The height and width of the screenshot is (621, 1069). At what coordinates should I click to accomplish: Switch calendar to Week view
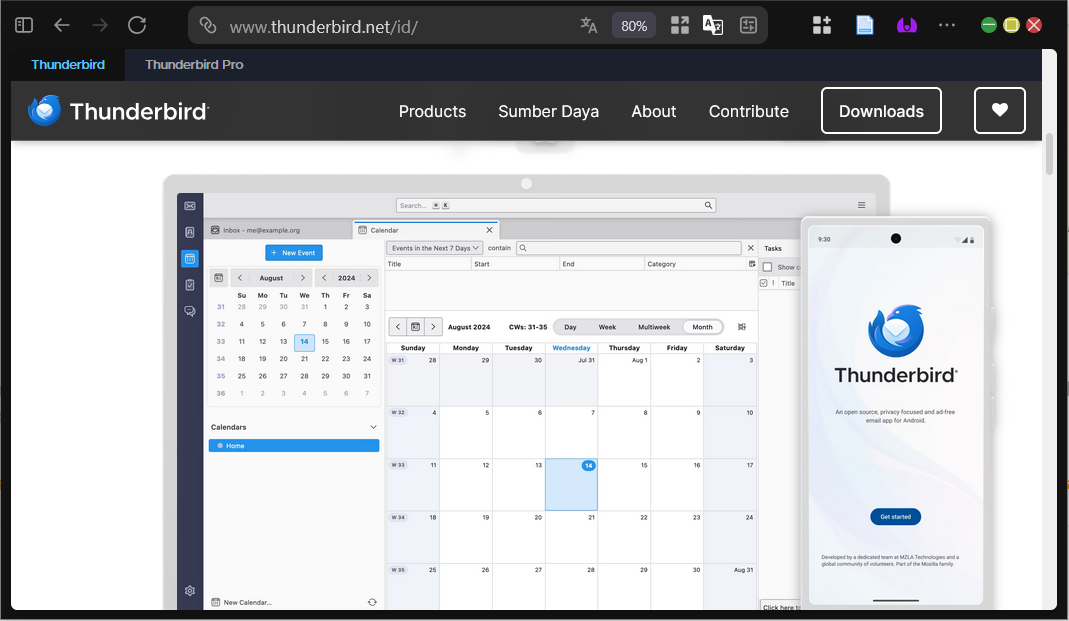coord(607,327)
